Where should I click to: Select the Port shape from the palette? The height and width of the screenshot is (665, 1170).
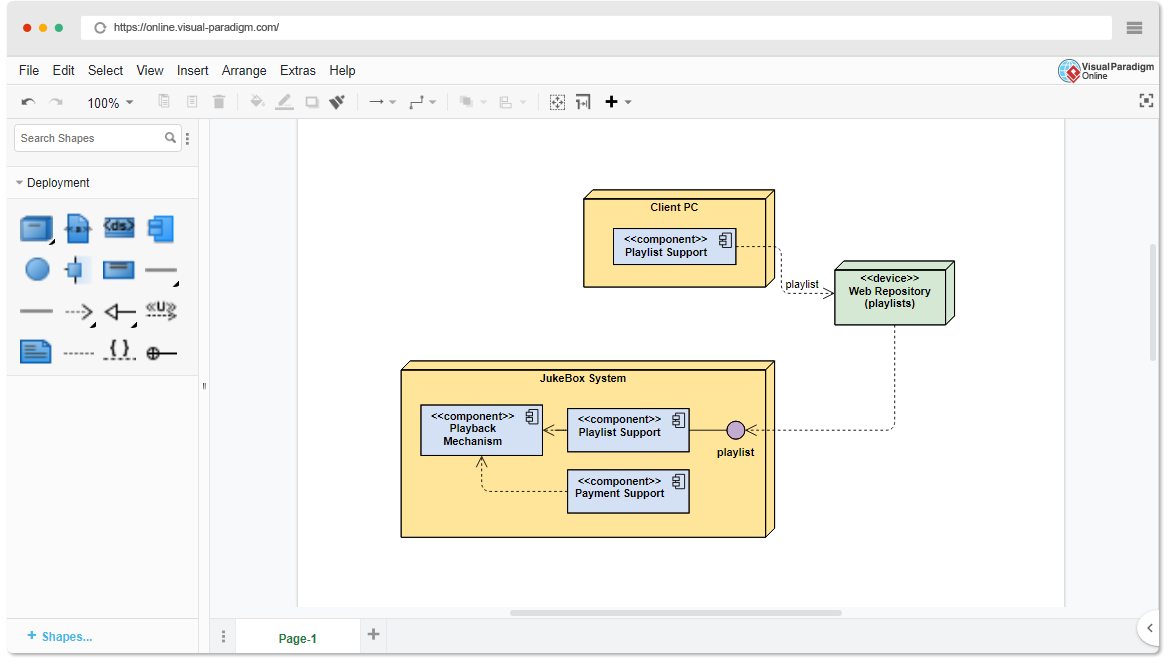click(x=77, y=269)
